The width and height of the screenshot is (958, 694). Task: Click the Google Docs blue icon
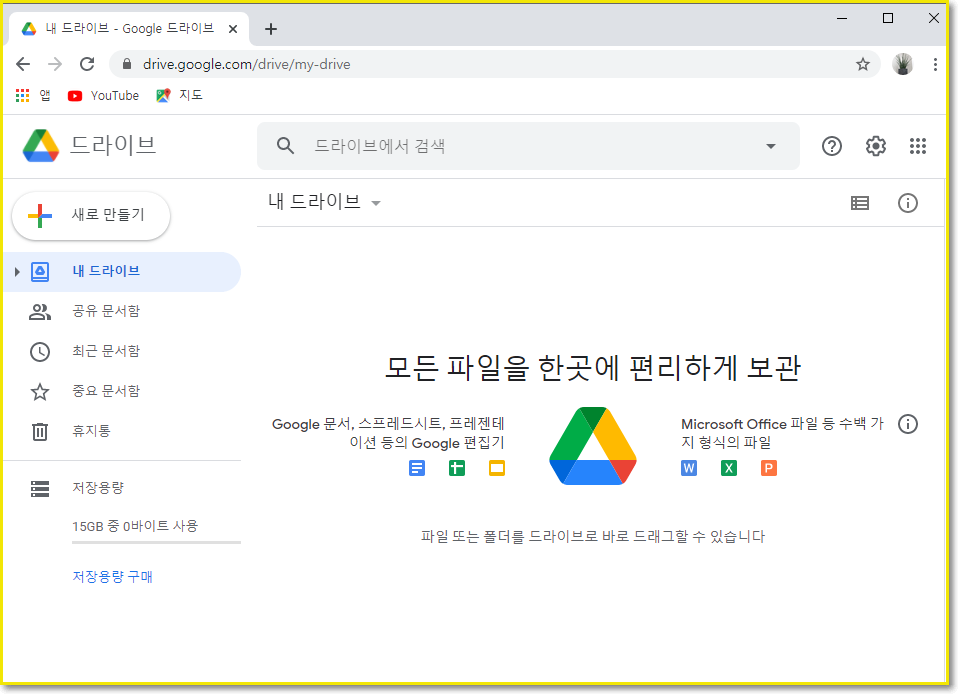[417, 469]
